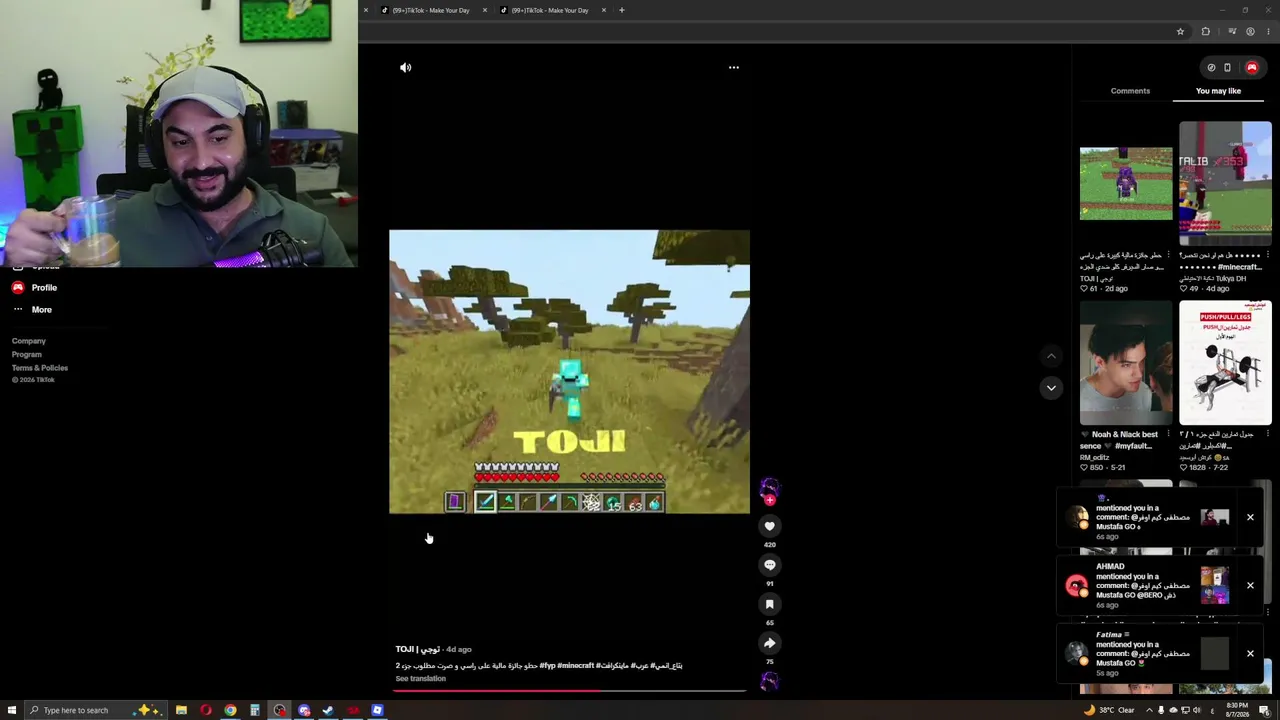Open the browser profile icon
Viewport: 1280px width, 720px height.
tap(1250, 32)
